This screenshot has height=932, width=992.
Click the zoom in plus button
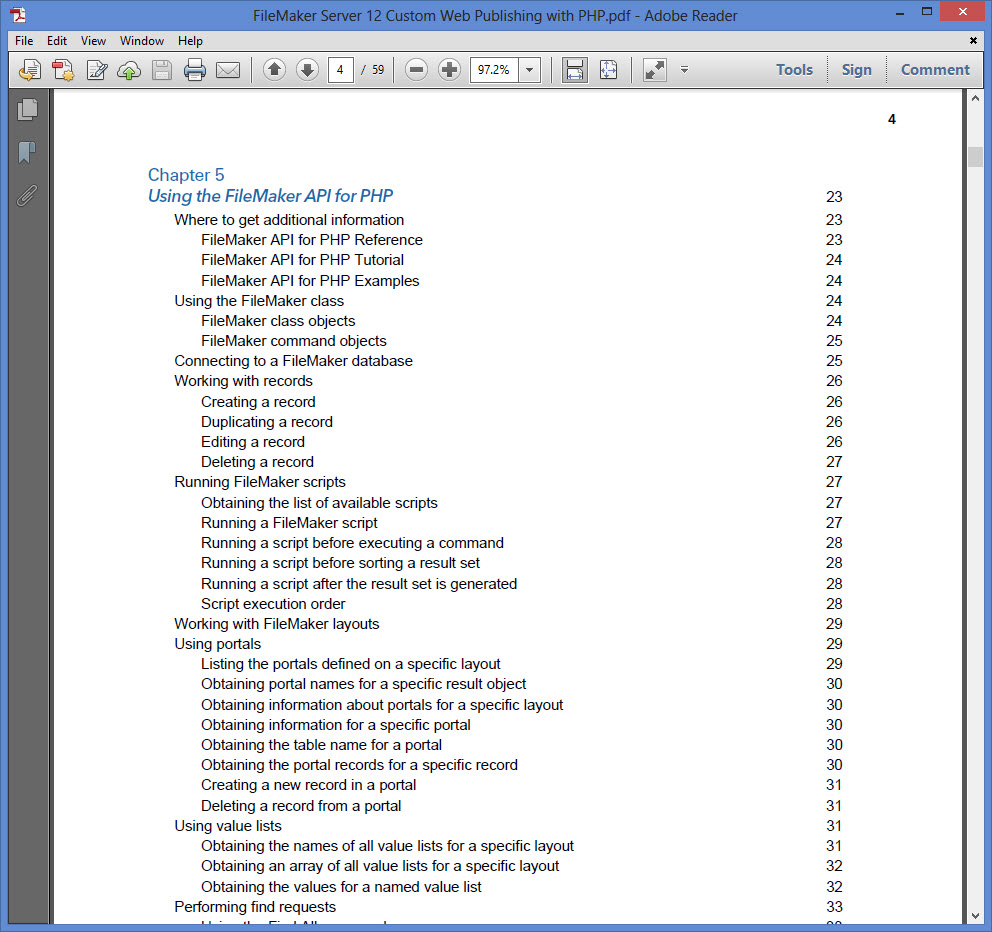click(x=449, y=70)
